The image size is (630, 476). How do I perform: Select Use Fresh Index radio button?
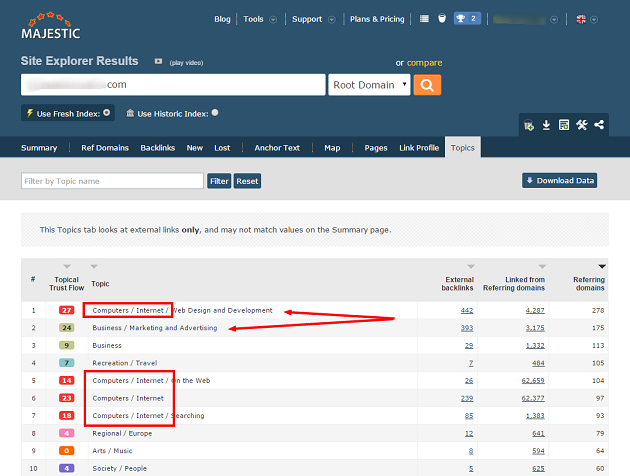107,113
